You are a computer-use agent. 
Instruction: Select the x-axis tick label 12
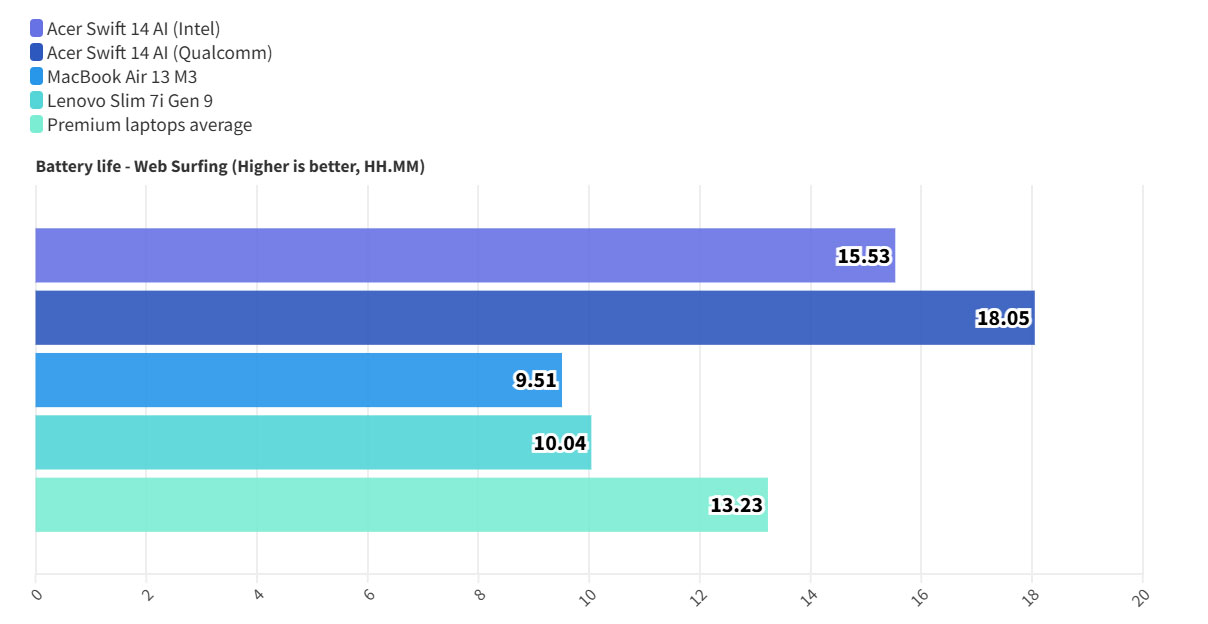[699, 596]
